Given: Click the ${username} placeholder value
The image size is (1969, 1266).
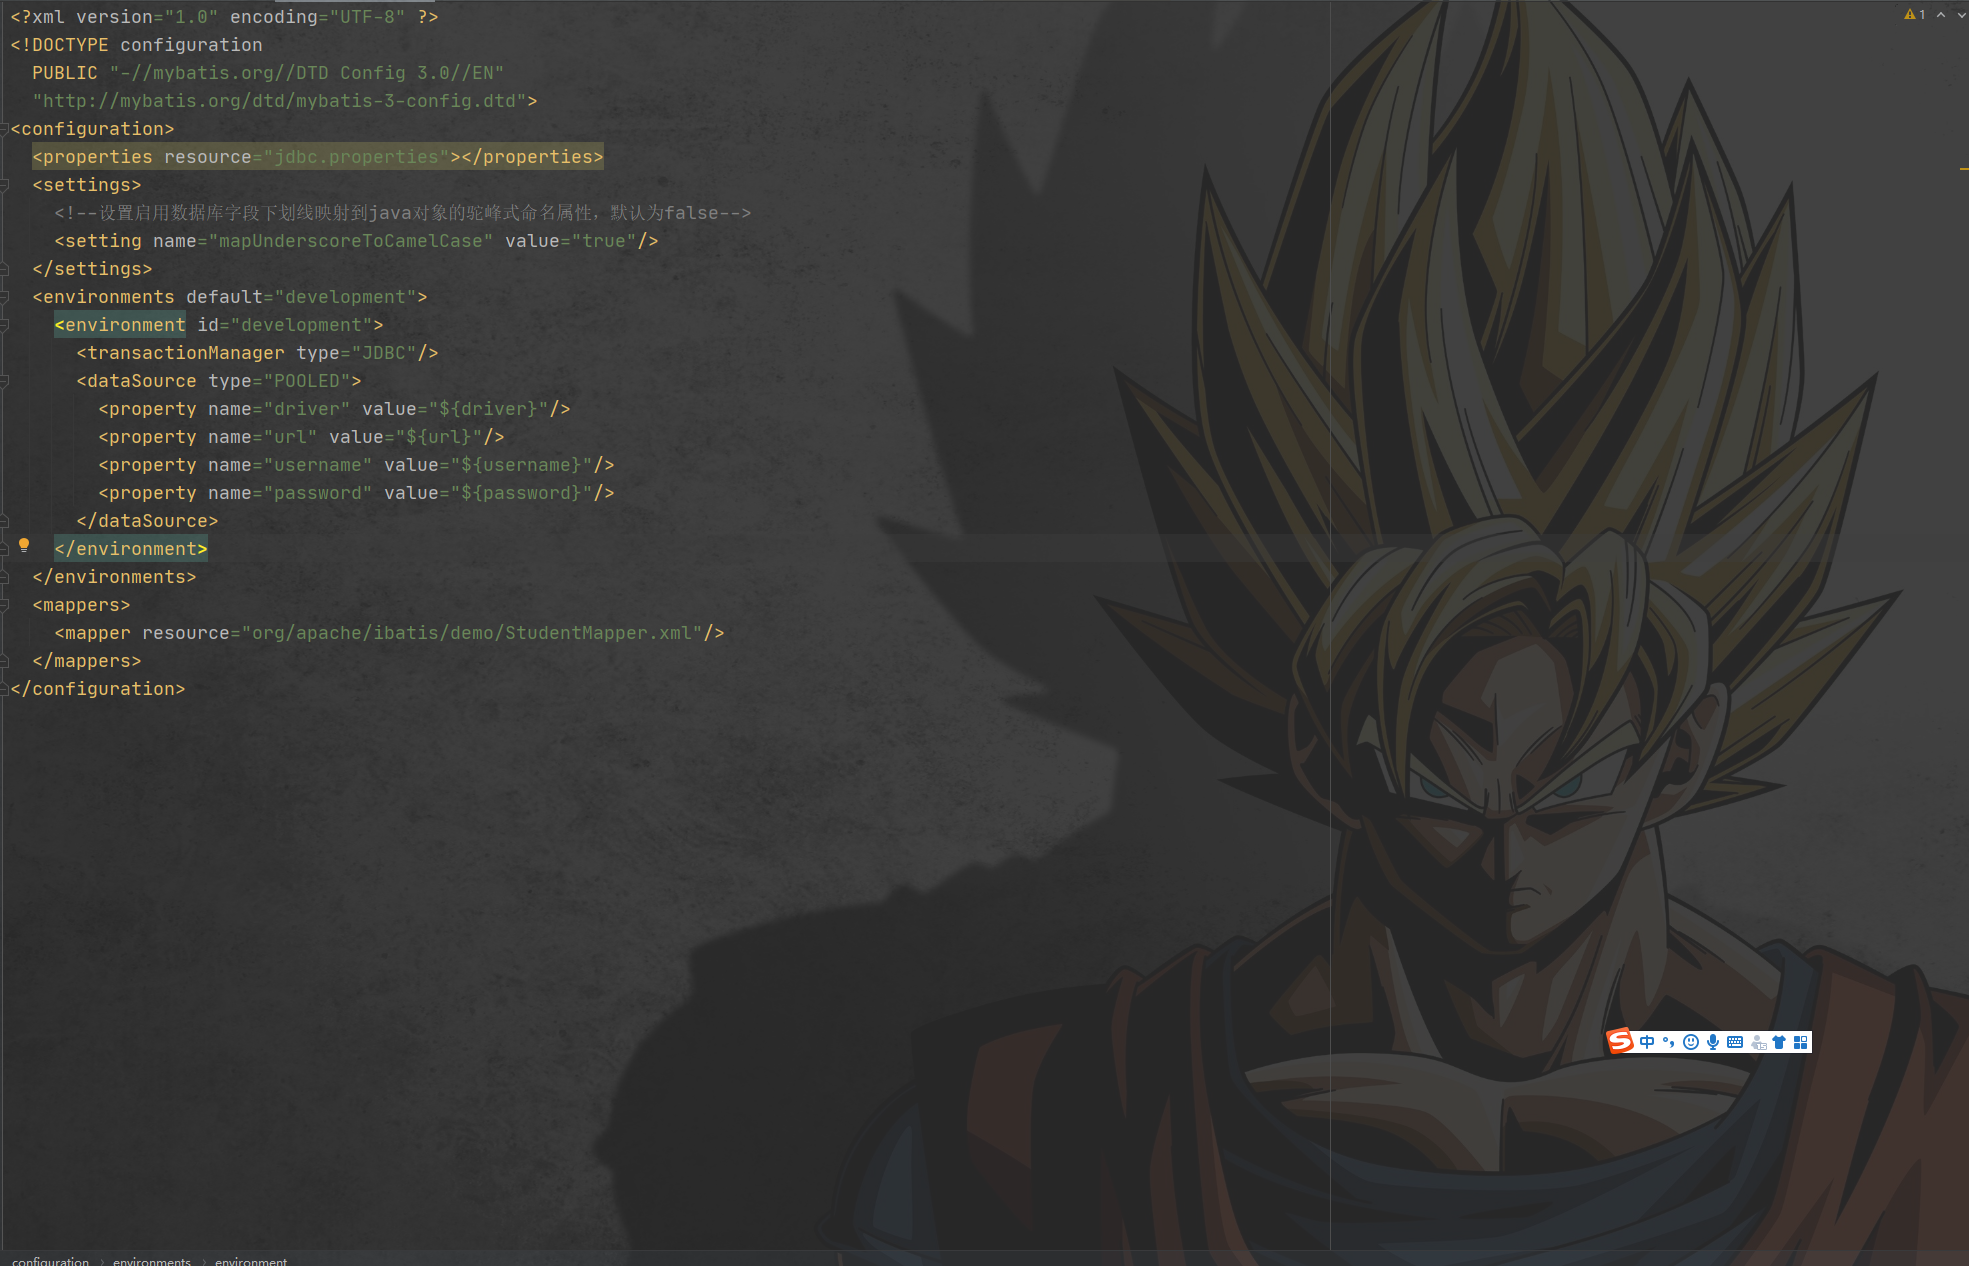Looking at the screenshot, I should 521,465.
